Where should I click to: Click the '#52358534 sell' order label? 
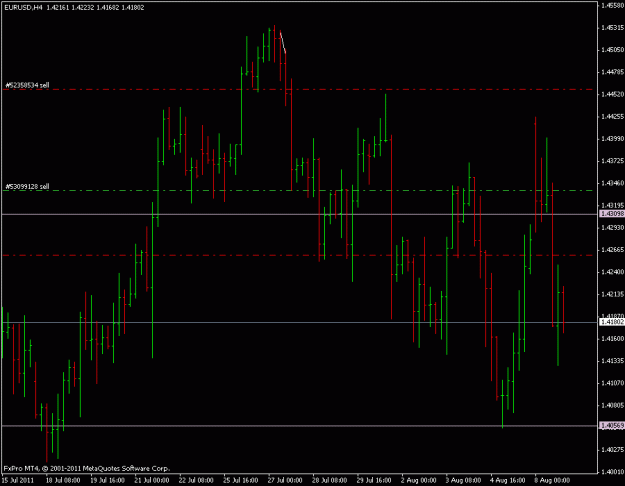28,85
